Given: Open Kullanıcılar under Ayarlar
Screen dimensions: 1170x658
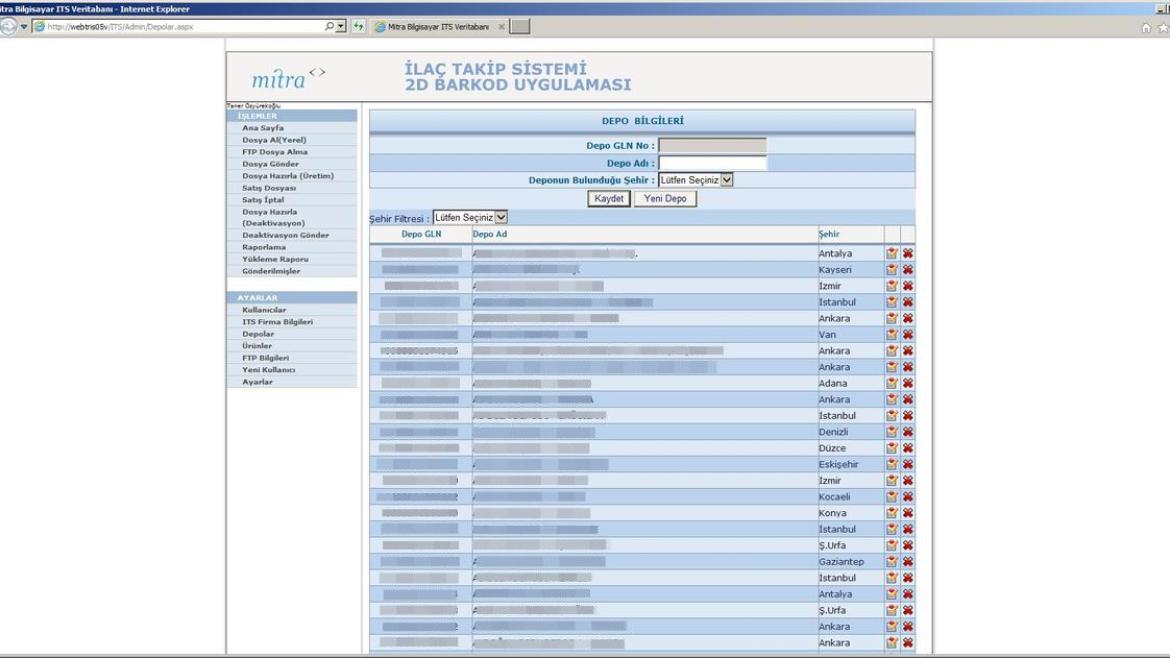Looking at the screenshot, I should click(264, 310).
